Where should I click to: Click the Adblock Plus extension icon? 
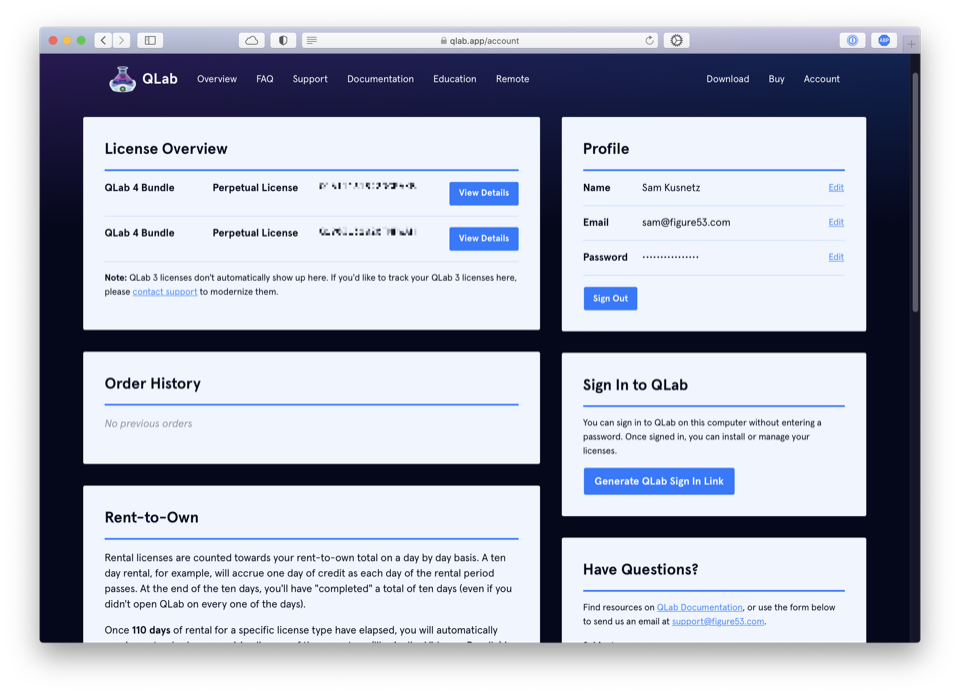click(x=883, y=41)
